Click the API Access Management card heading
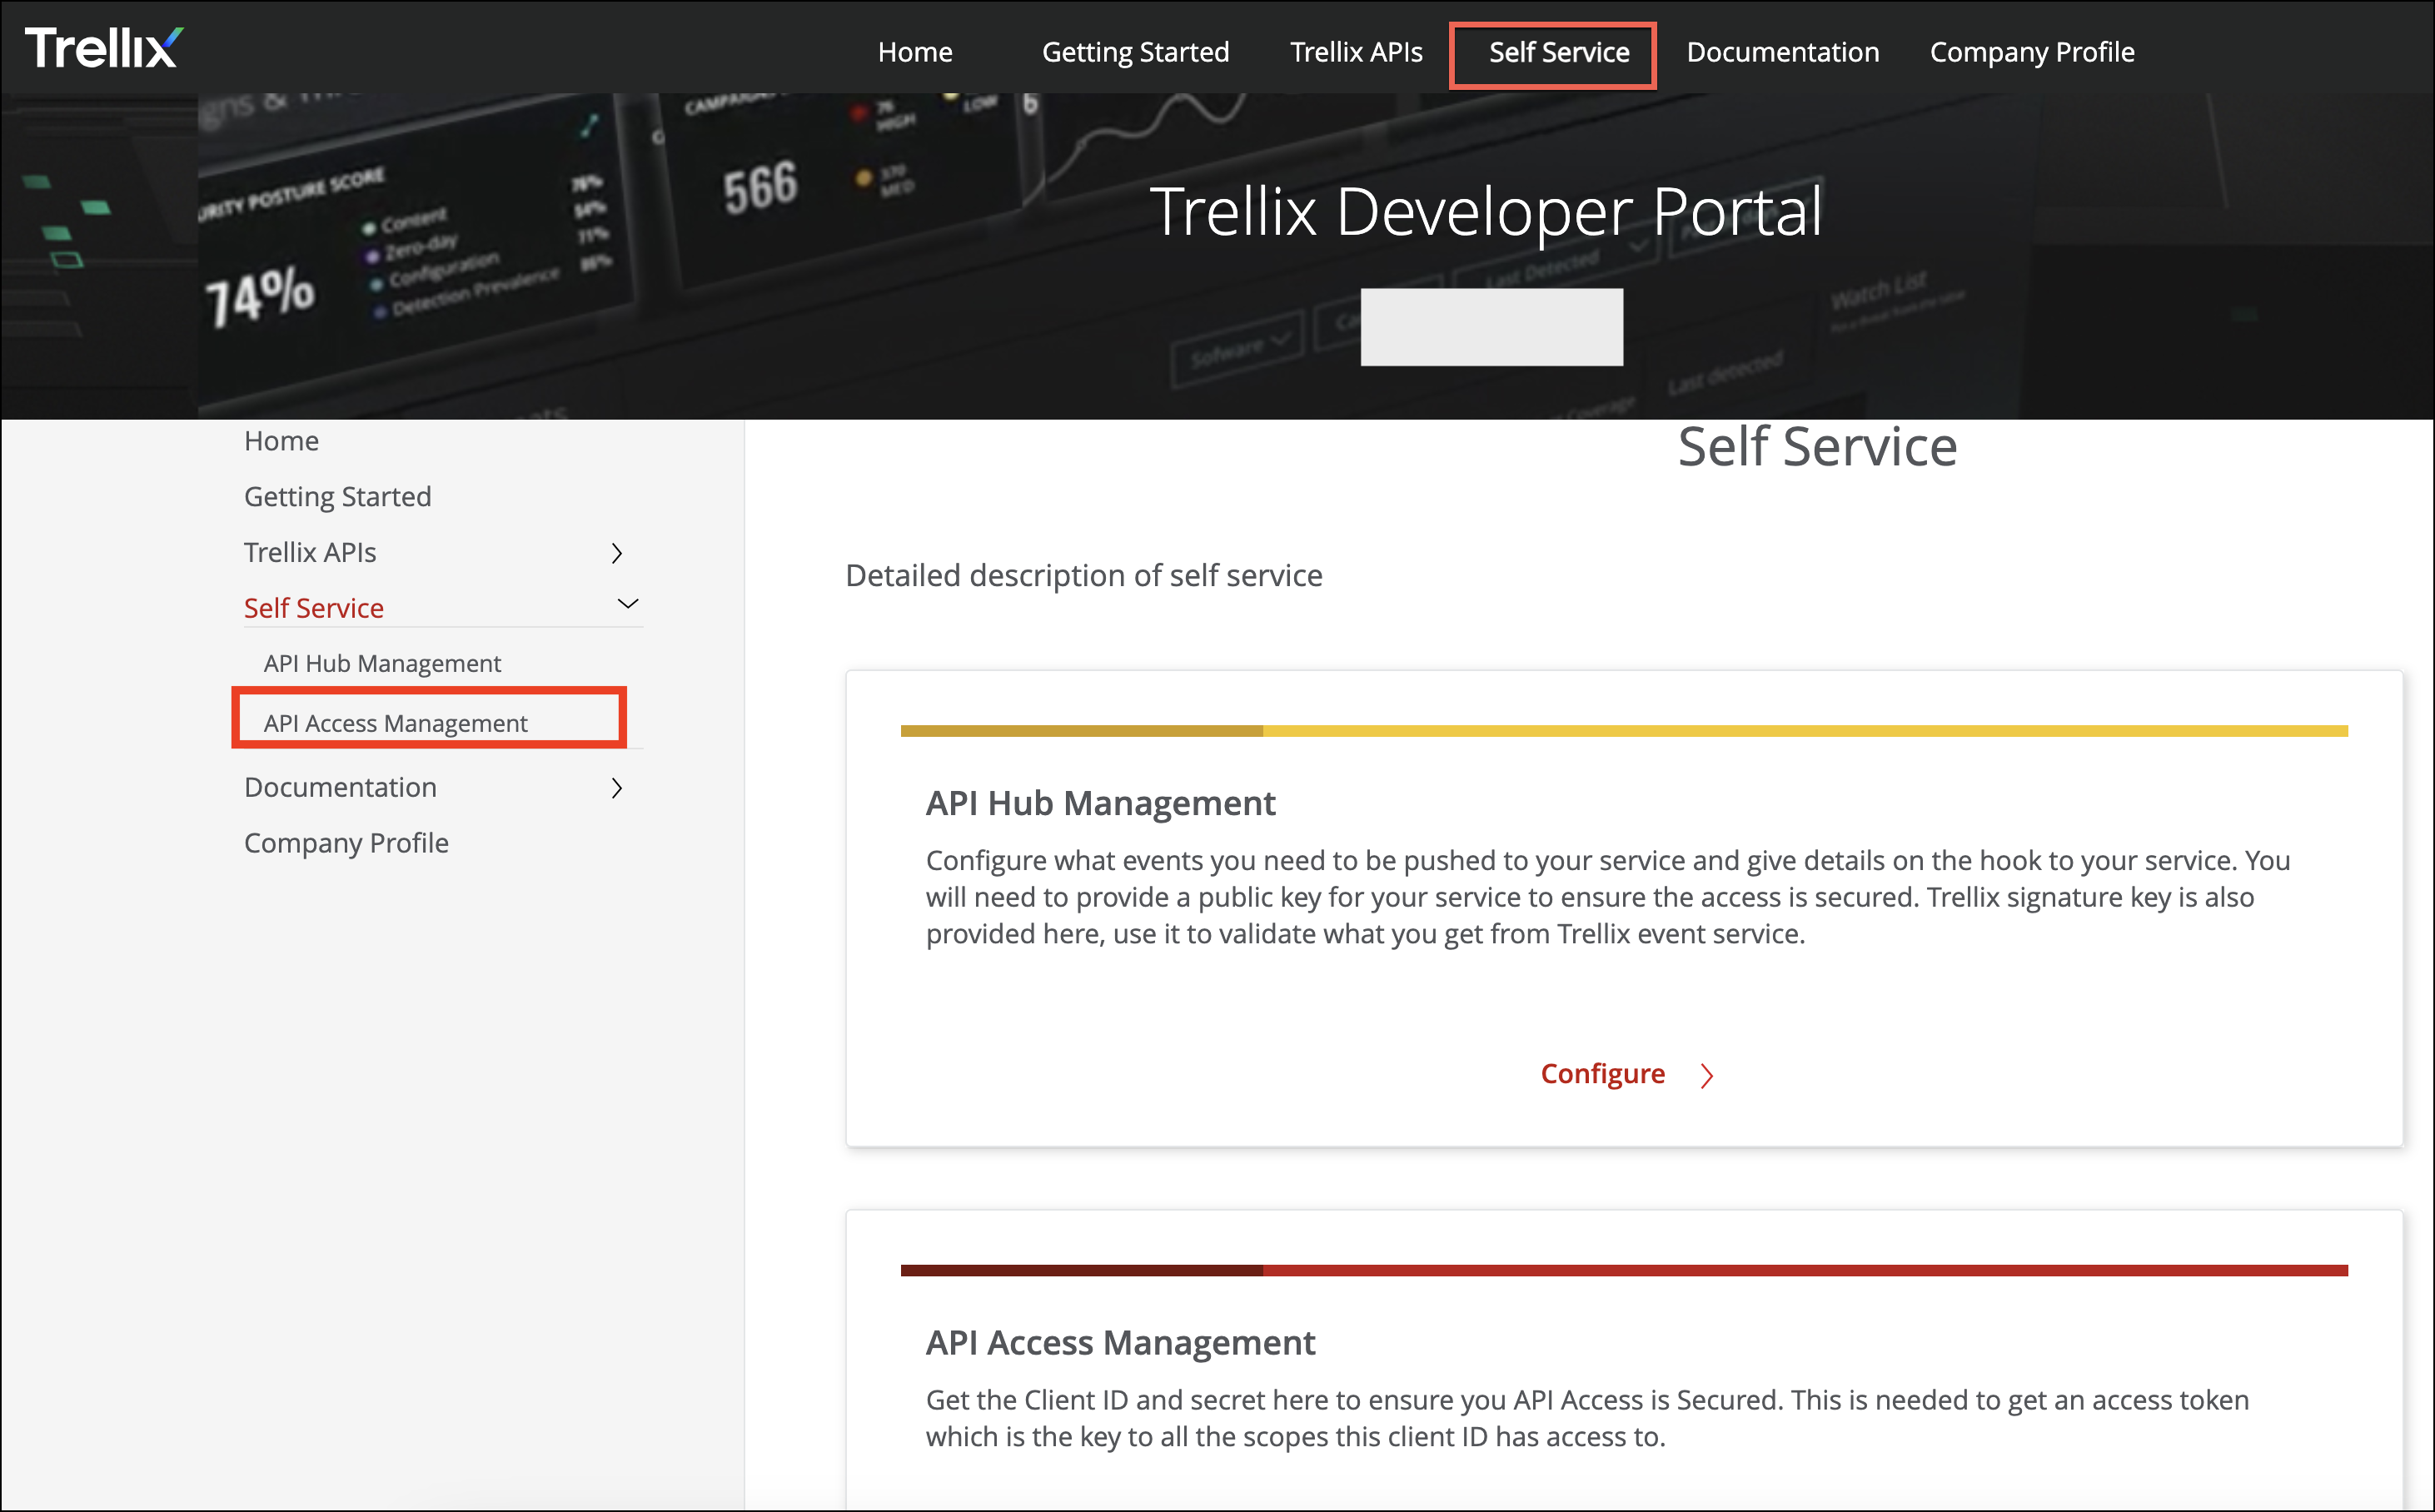 pos(1120,1342)
